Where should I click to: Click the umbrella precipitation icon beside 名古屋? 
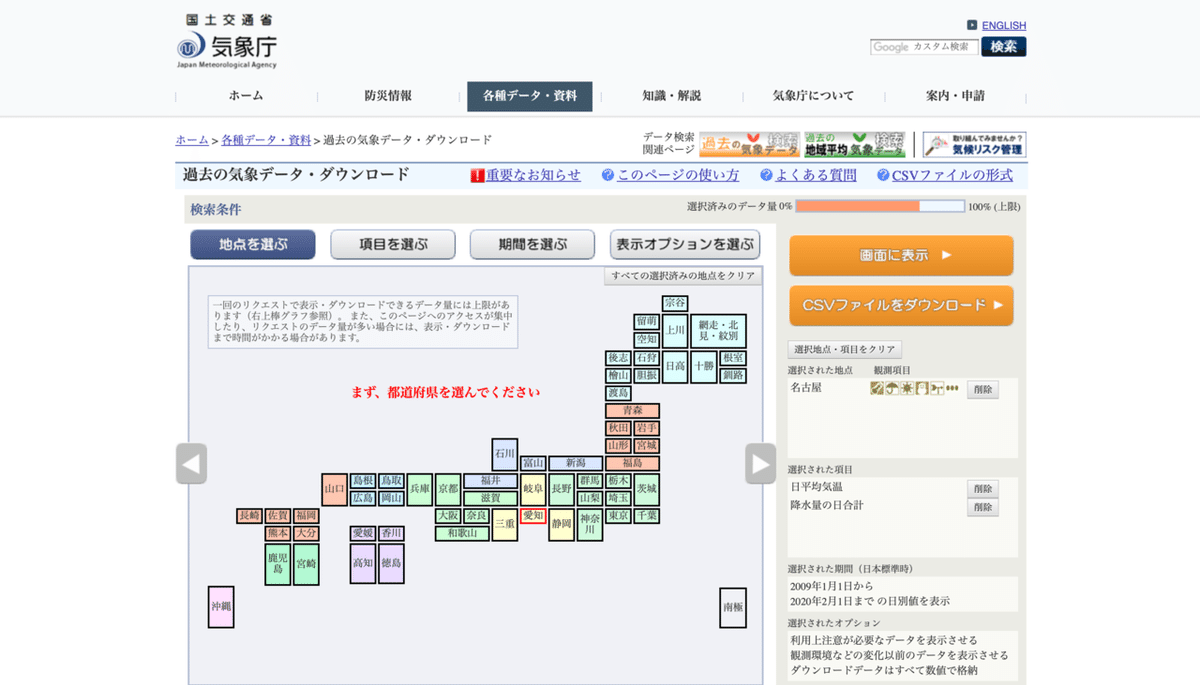coord(892,388)
